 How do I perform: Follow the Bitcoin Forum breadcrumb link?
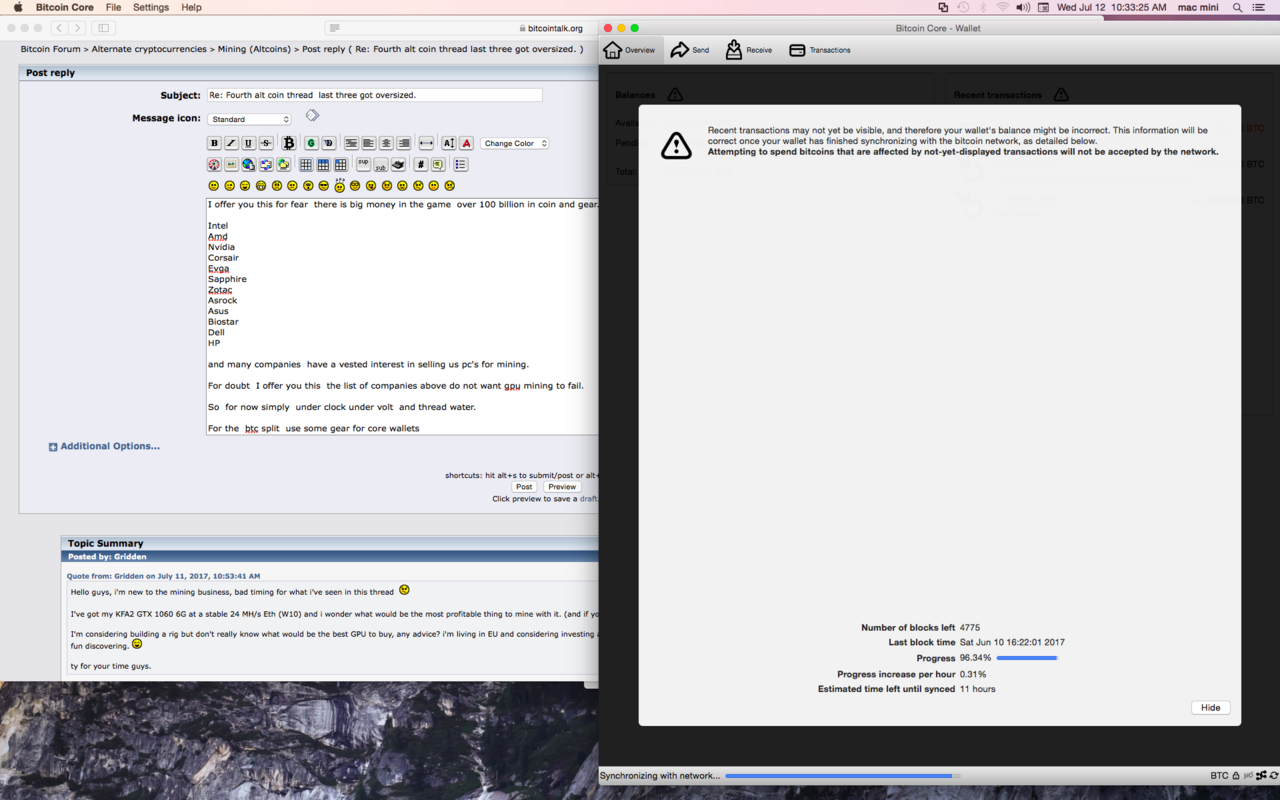pyautogui.click(x=50, y=49)
